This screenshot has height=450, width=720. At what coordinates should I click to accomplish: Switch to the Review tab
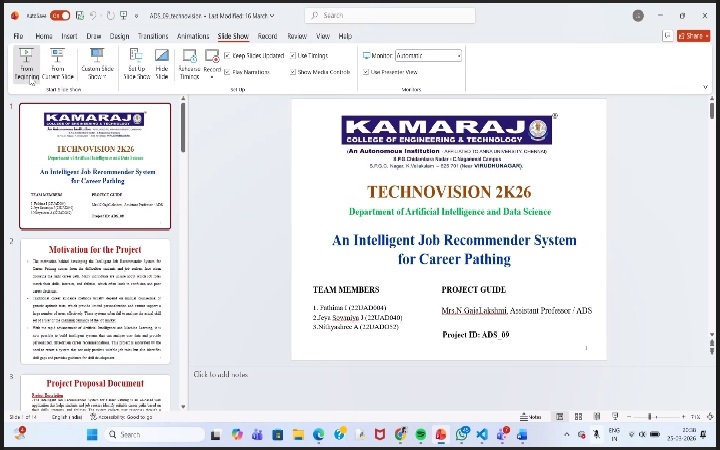tap(297, 36)
